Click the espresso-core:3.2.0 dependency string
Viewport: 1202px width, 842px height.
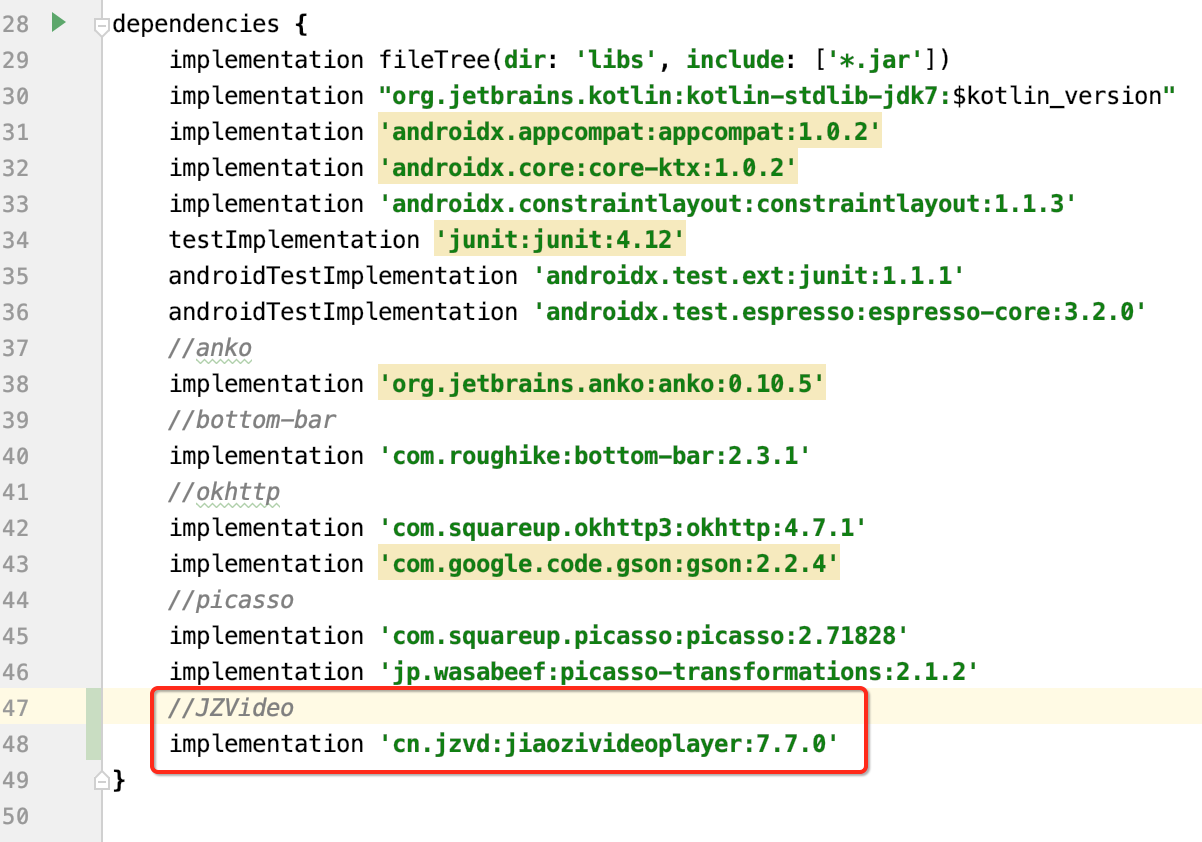pos(838,312)
